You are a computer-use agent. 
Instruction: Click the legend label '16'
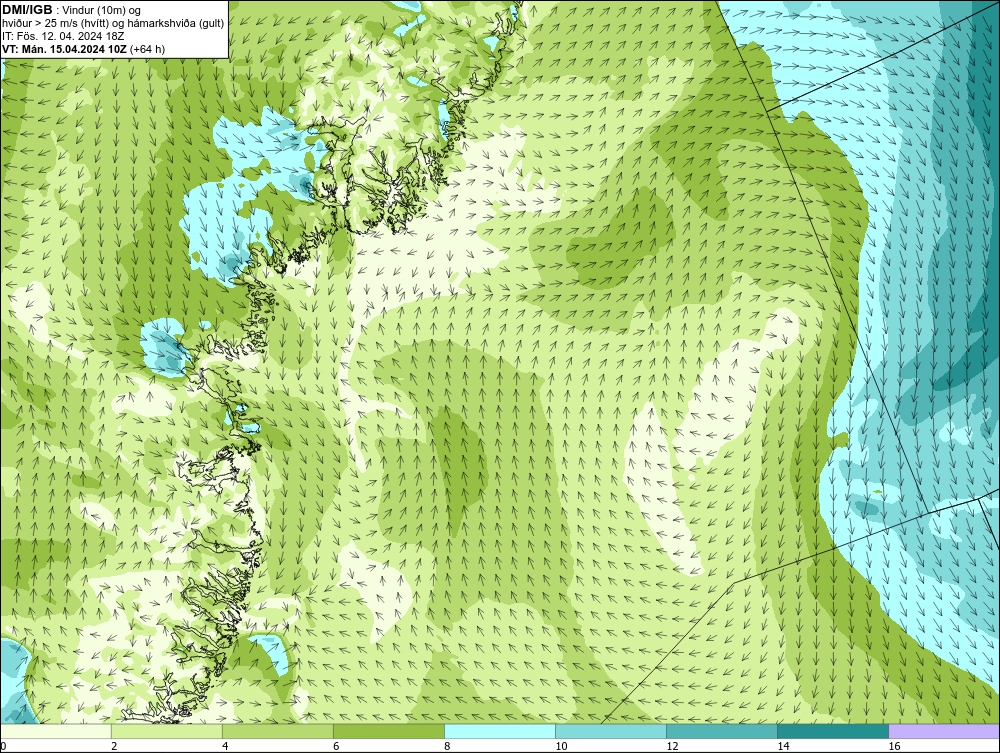coord(893,746)
